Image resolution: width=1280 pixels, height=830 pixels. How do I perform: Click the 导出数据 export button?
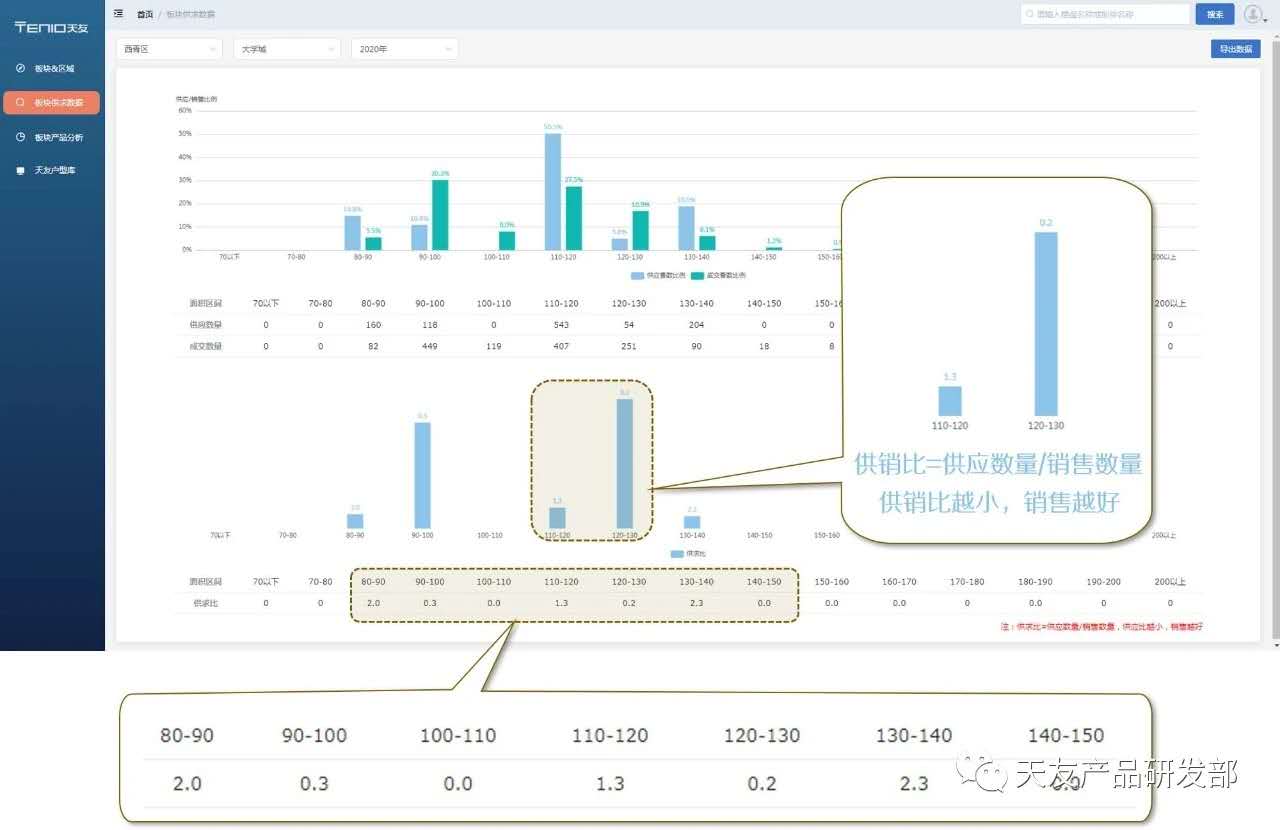tap(1235, 49)
